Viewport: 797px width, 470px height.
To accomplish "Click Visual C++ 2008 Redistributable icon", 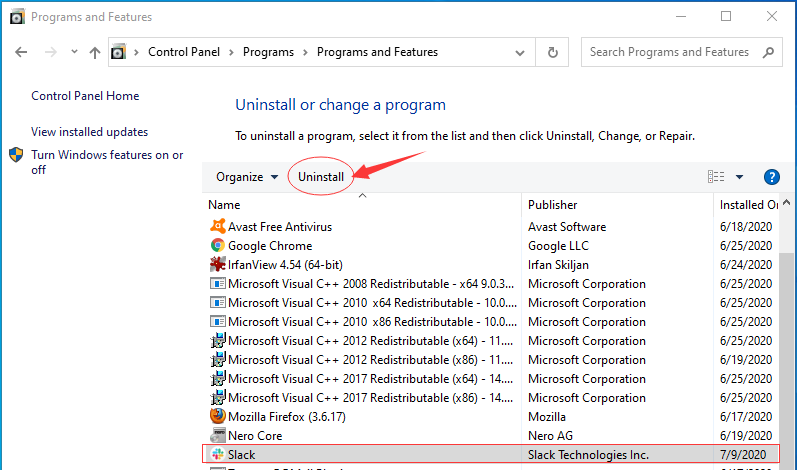I will tap(218, 284).
